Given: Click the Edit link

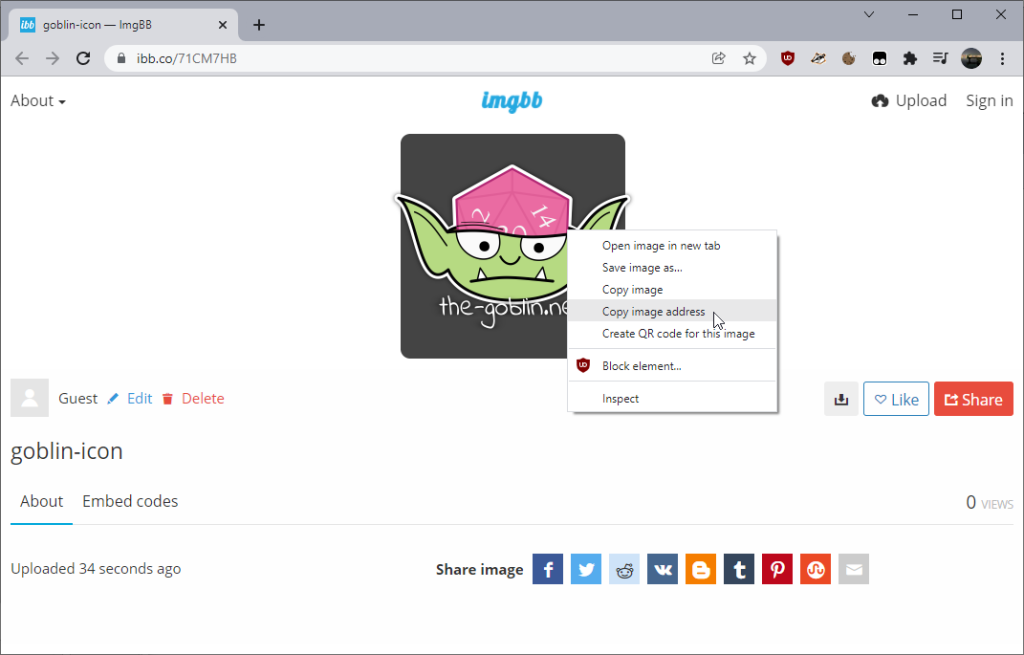Looking at the screenshot, I should (130, 398).
